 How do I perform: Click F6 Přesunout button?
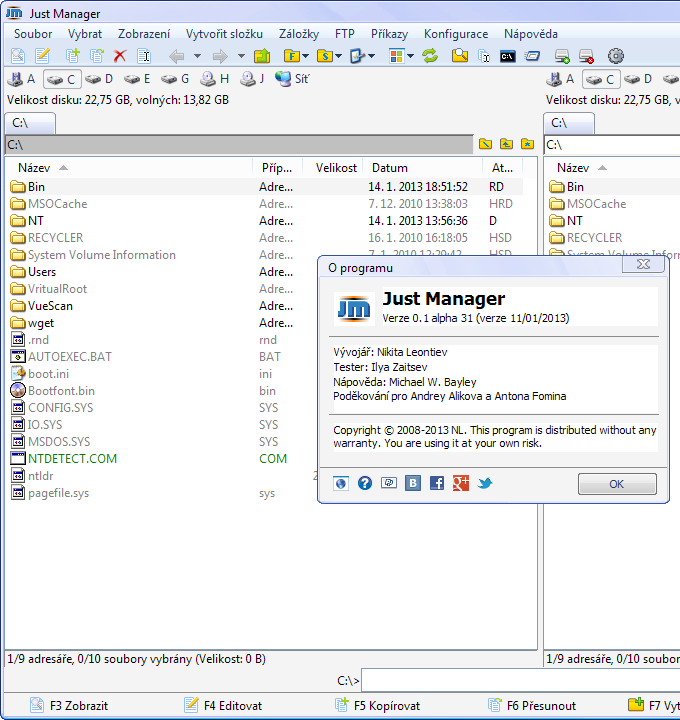532,705
